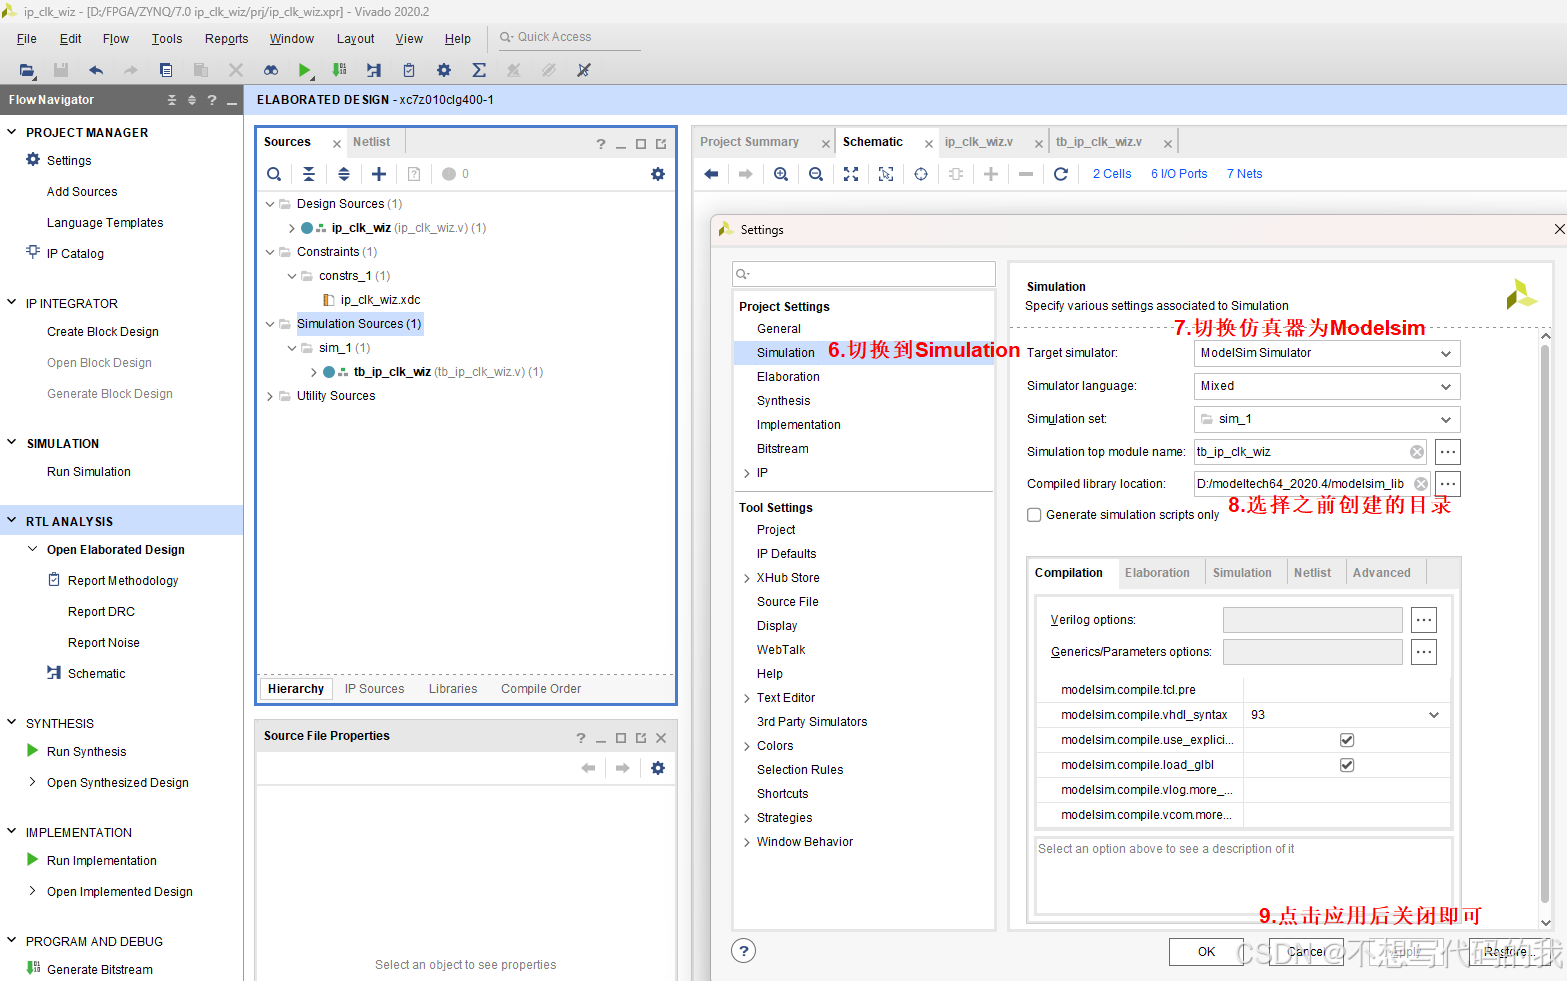Fit schematic to window icon
The width and height of the screenshot is (1567, 981).
click(x=851, y=174)
